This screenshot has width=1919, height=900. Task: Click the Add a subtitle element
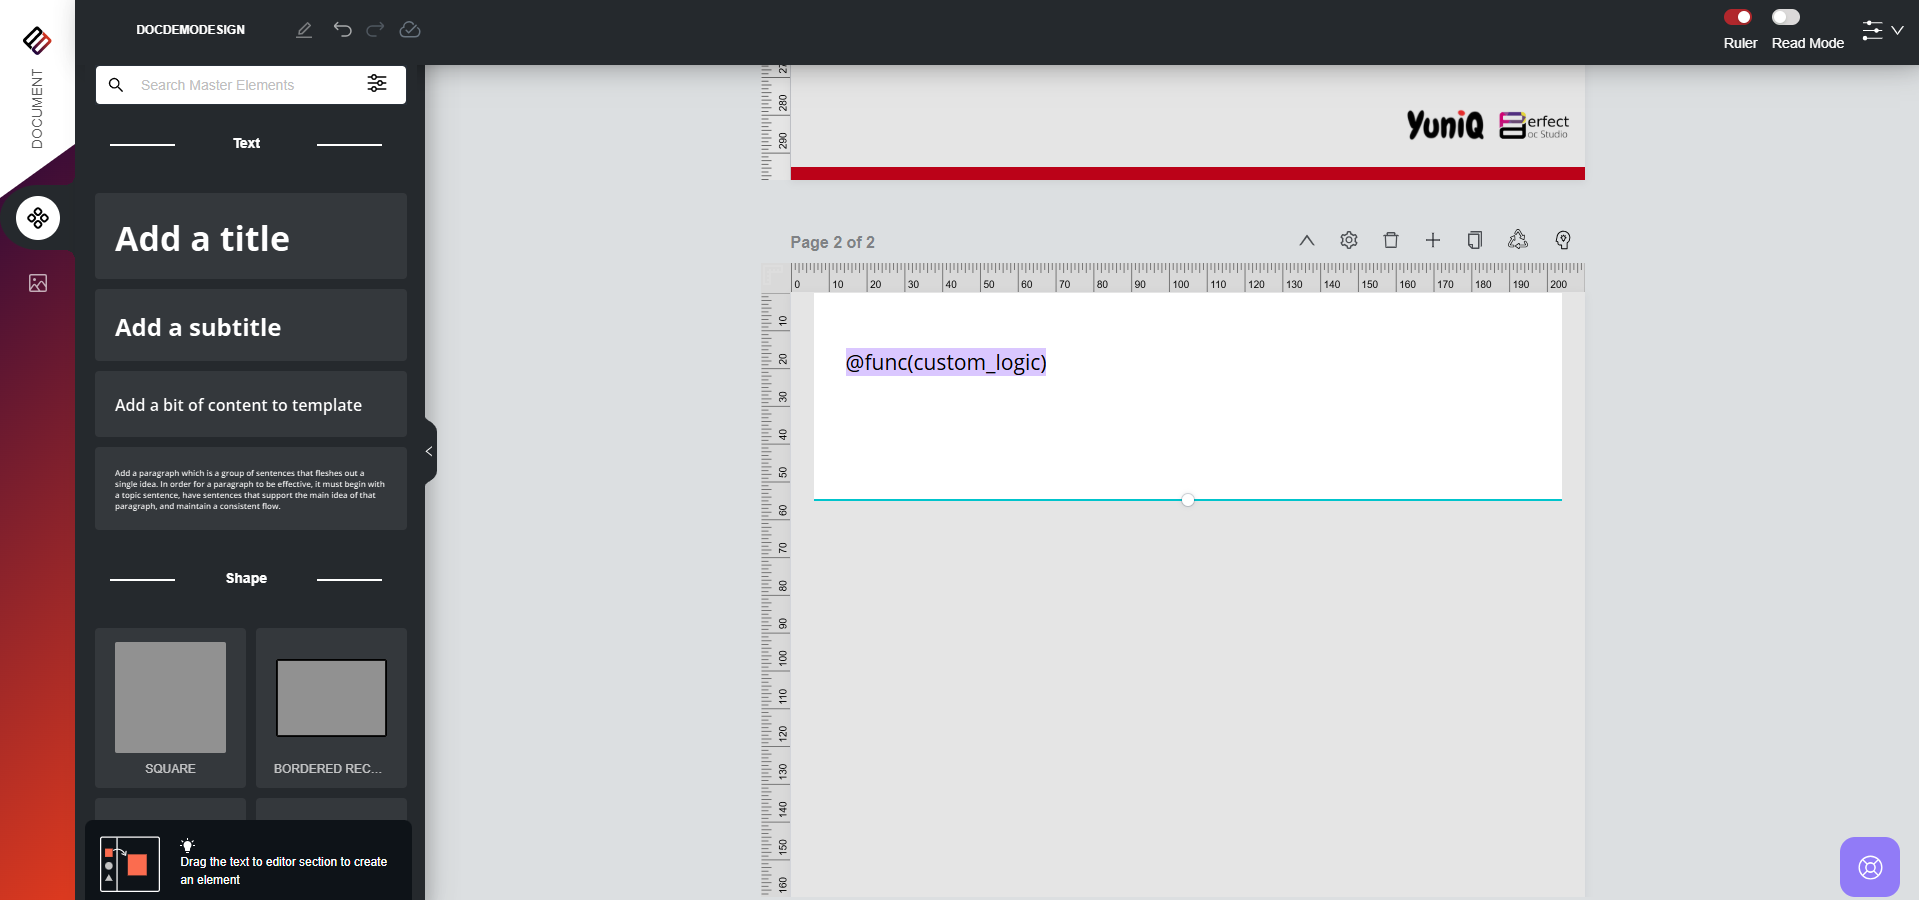pyautogui.click(x=250, y=326)
